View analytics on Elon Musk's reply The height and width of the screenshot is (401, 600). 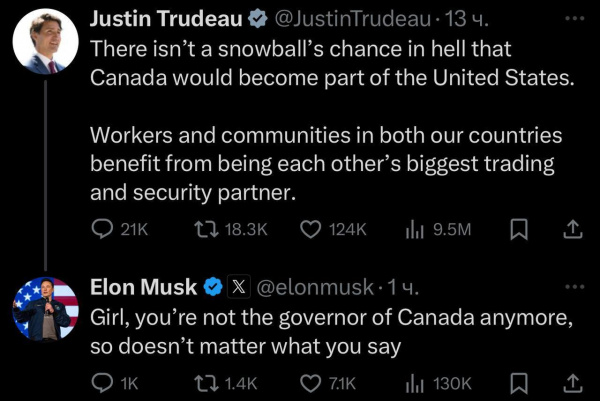[416, 382]
